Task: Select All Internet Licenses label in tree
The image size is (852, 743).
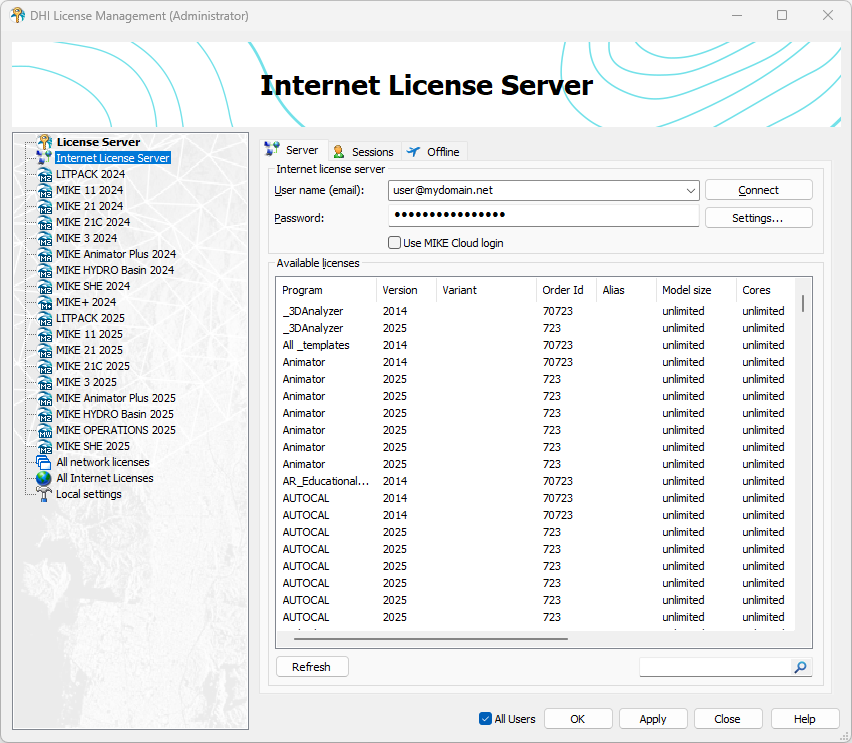Action: click(x=105, y=478)
